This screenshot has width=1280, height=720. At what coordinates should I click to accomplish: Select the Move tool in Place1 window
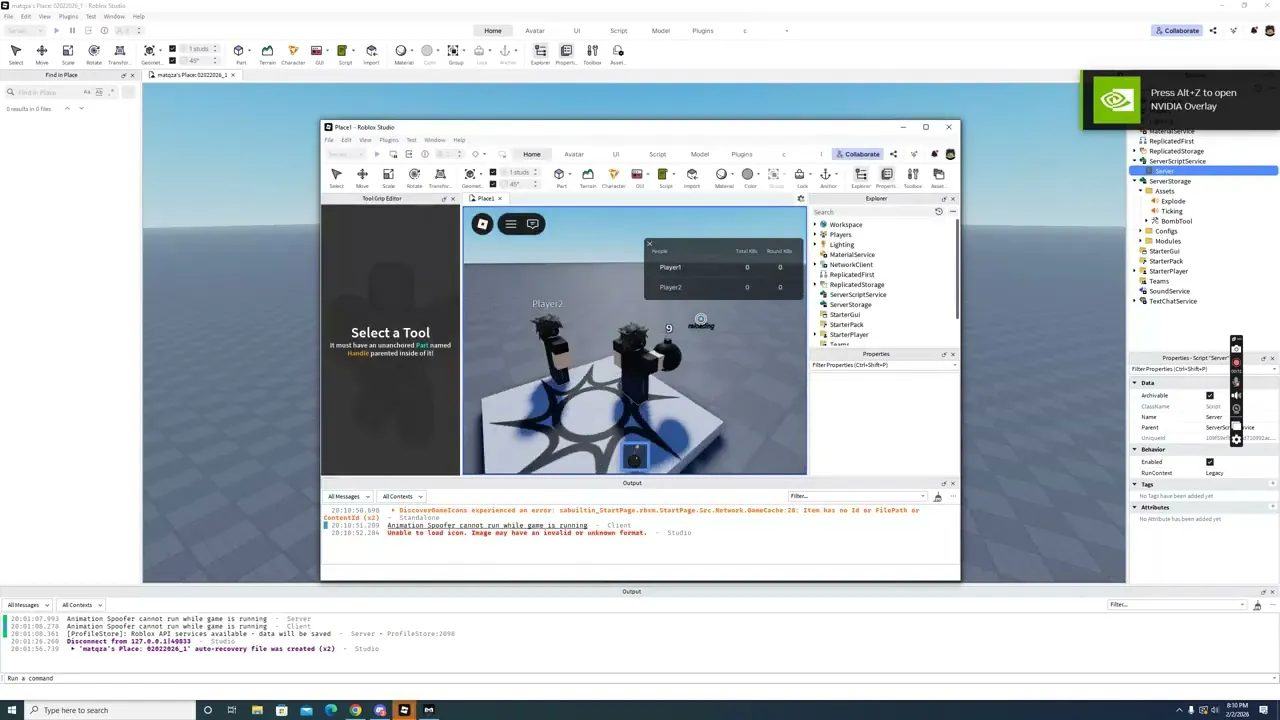[x=362, y=177]
